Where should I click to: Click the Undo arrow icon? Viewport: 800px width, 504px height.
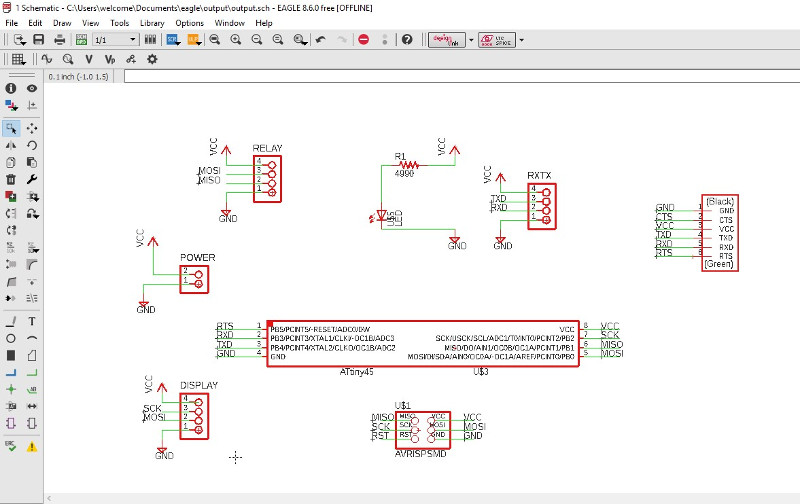pos(321,40)
